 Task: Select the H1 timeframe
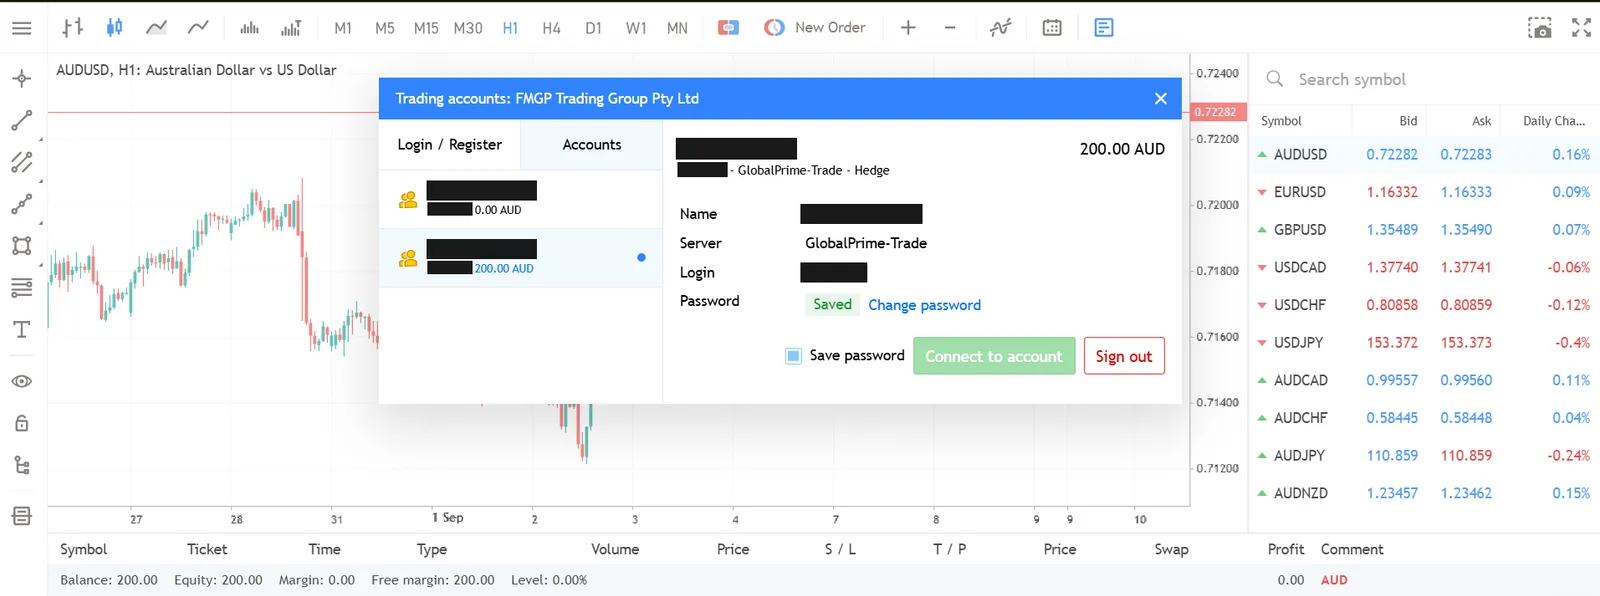coord(510,28)
